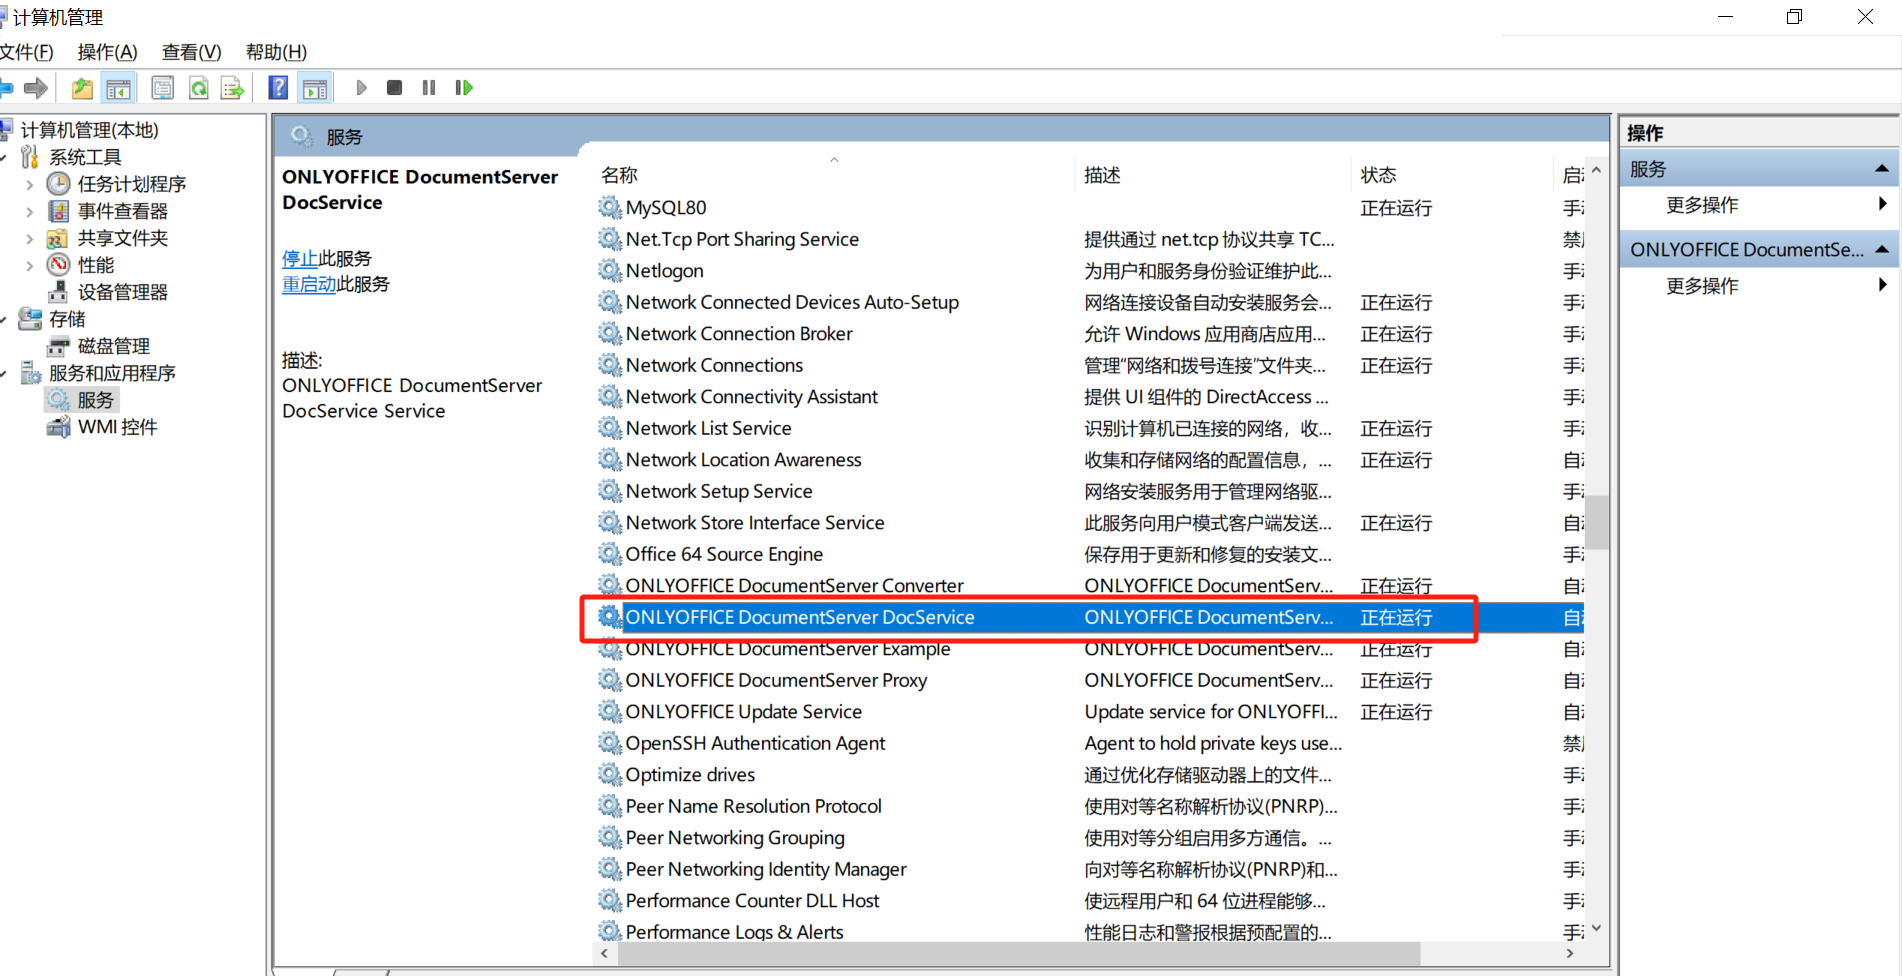Screen dimensions: 1902x976
Task: Click the horizontal scrollbar thumb of services list
Action: click(x=1019, y=953)
